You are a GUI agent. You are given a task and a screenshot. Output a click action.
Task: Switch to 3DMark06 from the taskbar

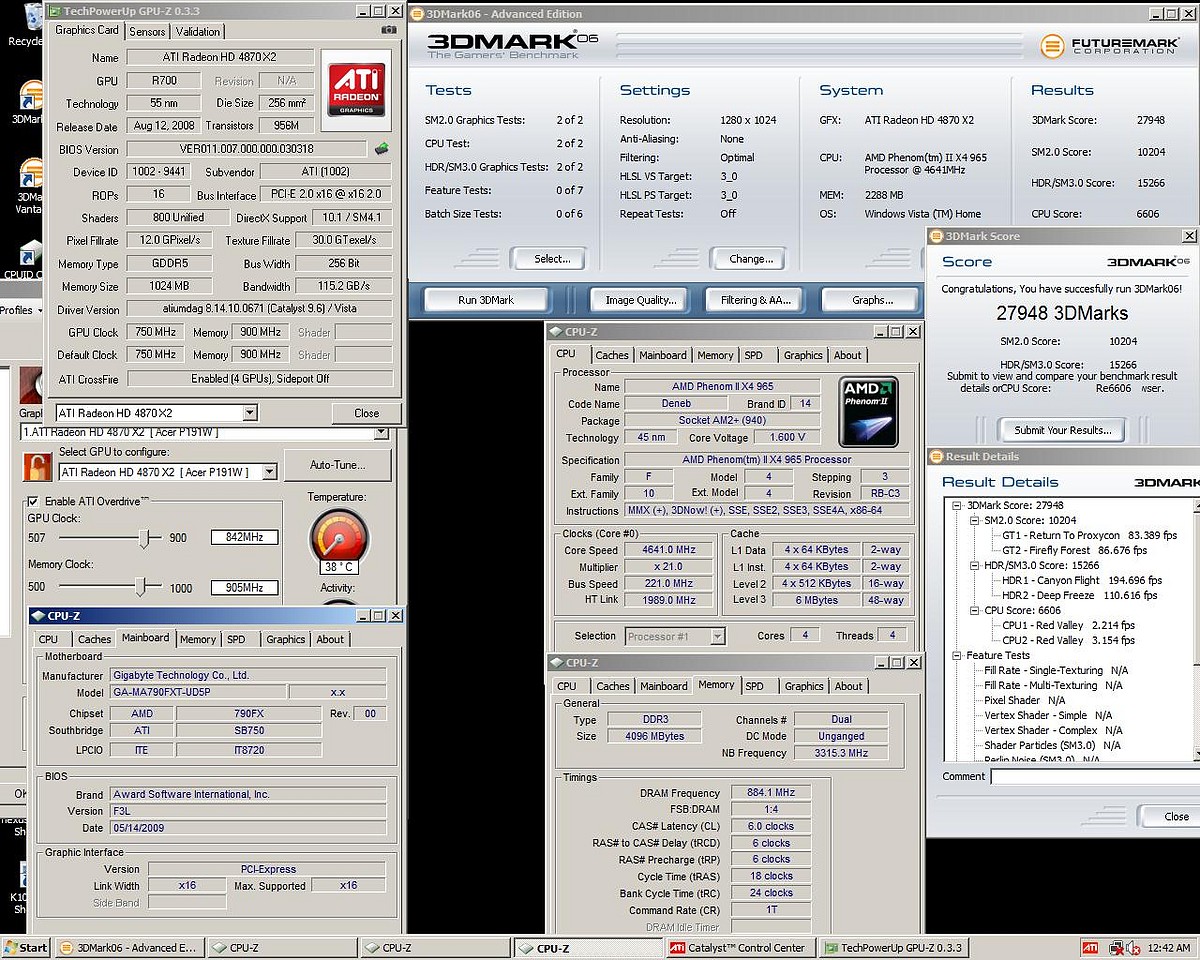click(x=128, y=948)
